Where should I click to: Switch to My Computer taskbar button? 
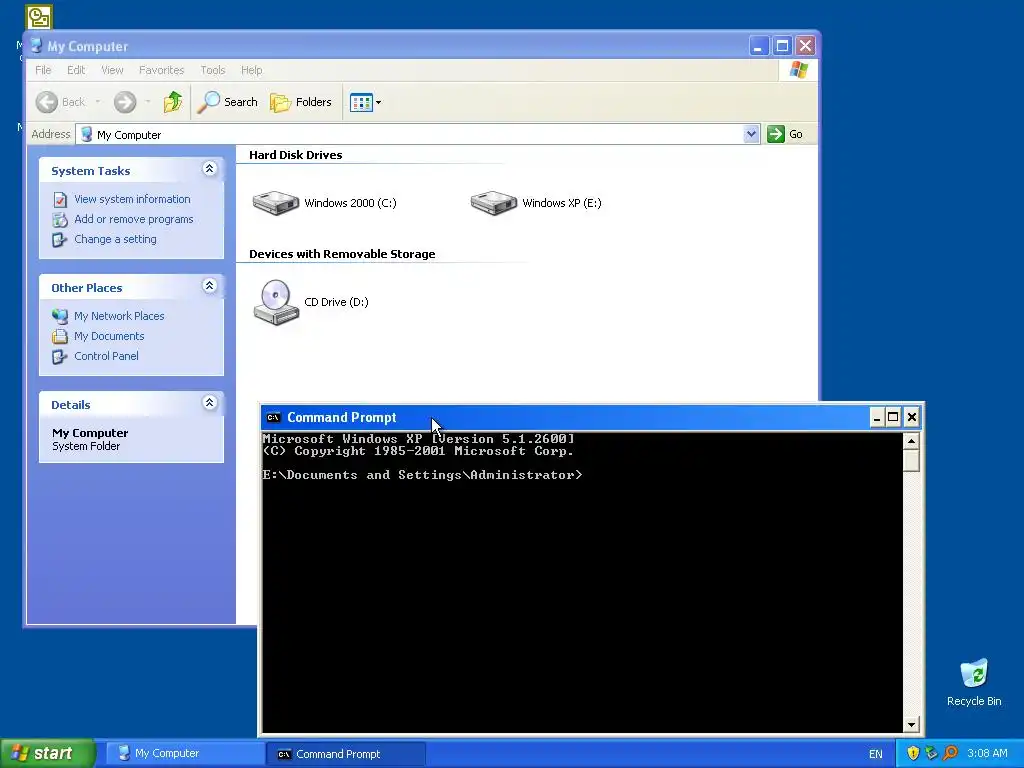[x=184, y=754]
